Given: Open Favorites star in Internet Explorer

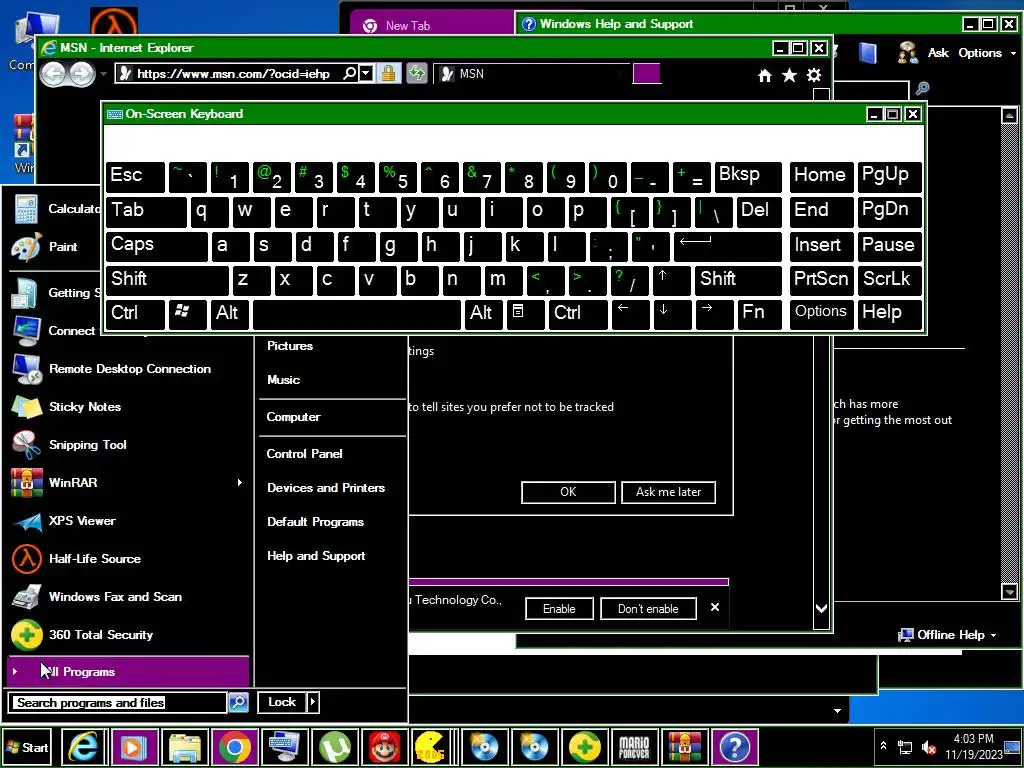Looking at the screenshot, I should click(x=789, y=75).
